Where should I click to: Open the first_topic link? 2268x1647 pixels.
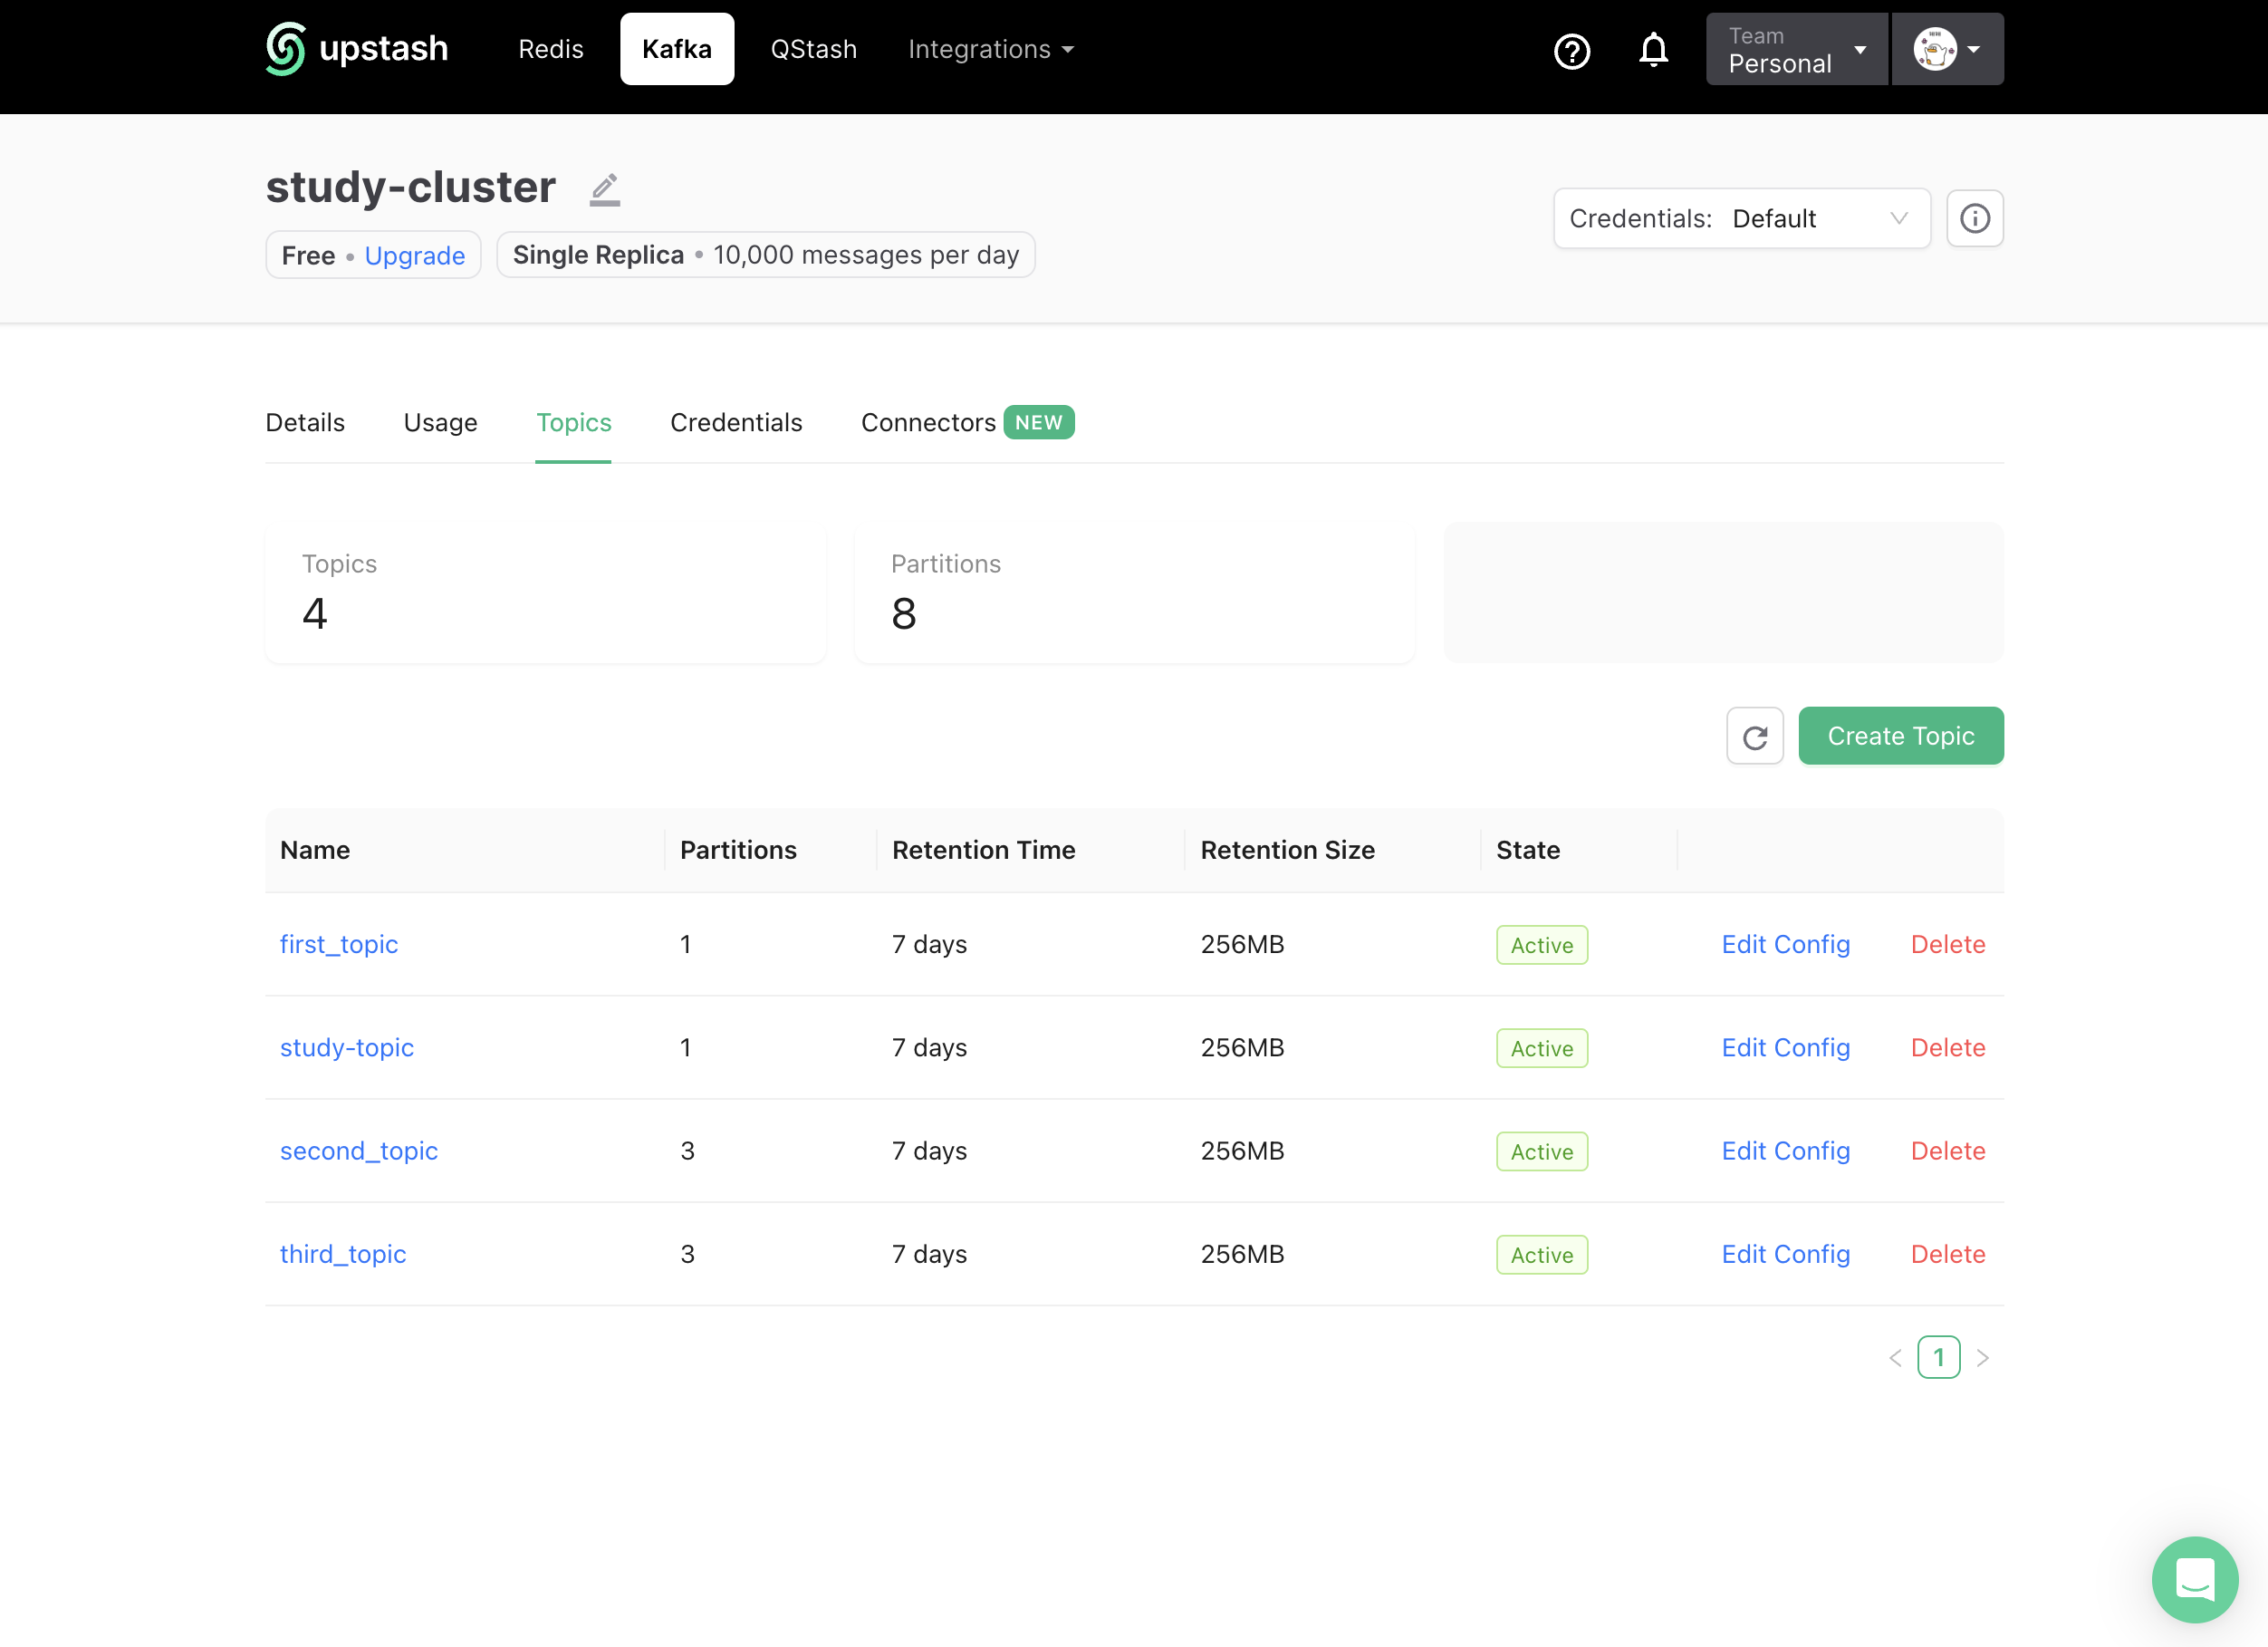pos(338,944)
